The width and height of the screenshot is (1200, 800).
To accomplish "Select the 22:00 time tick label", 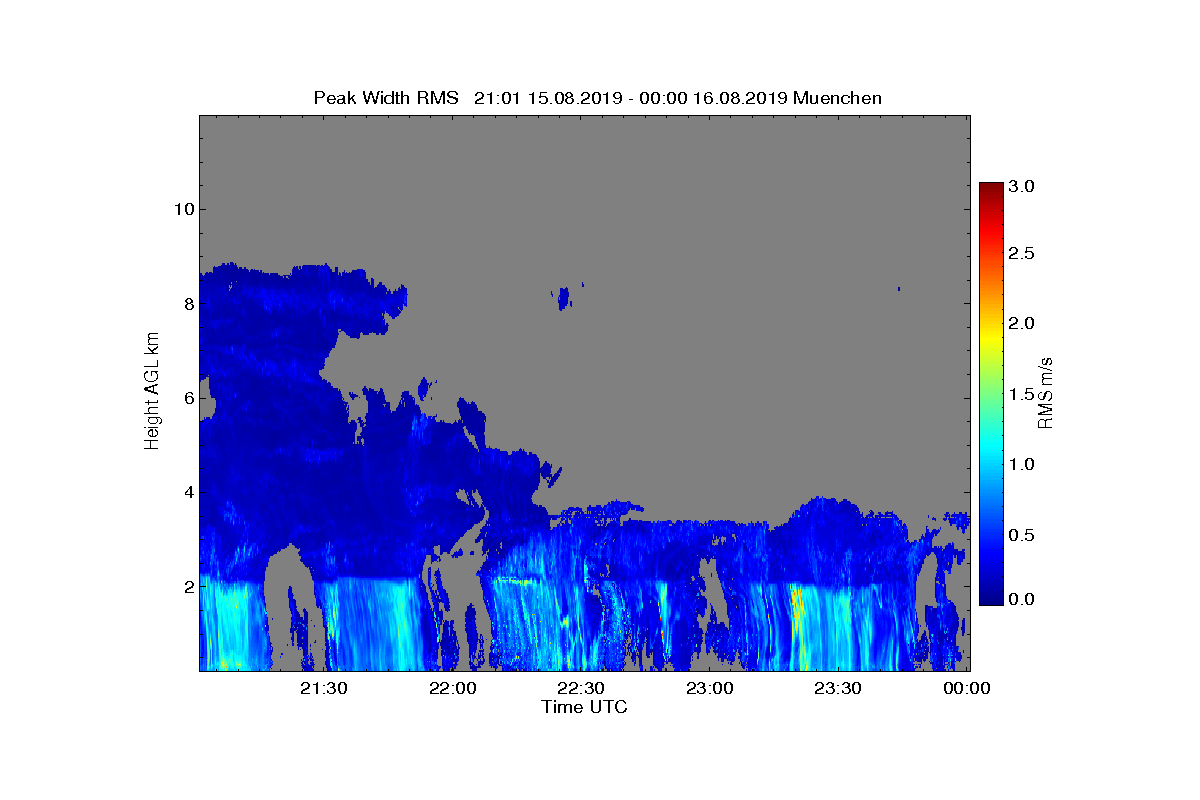I will (455, 688).
